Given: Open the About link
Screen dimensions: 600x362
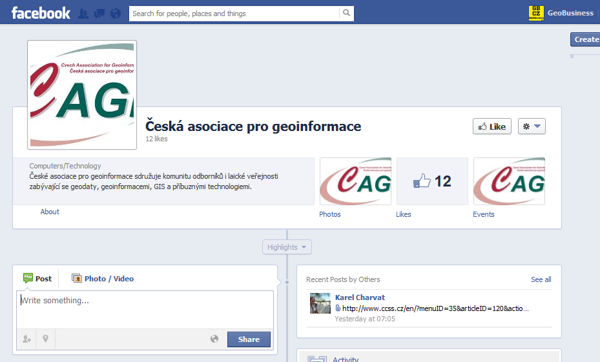Looking at the screenshot, I should (50, 212).
